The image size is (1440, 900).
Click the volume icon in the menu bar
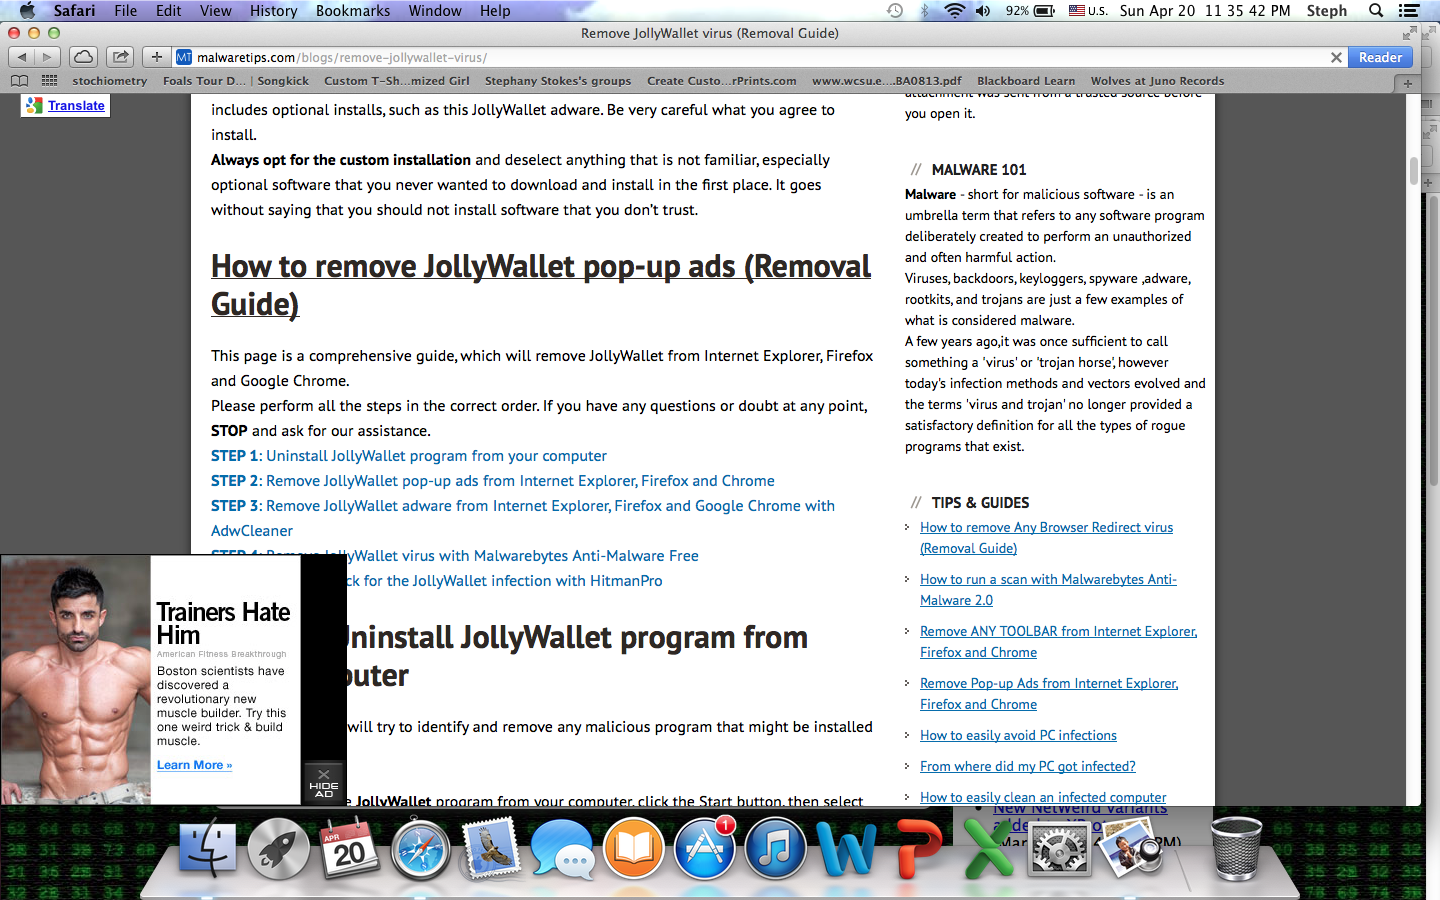[x=983, y=11]
